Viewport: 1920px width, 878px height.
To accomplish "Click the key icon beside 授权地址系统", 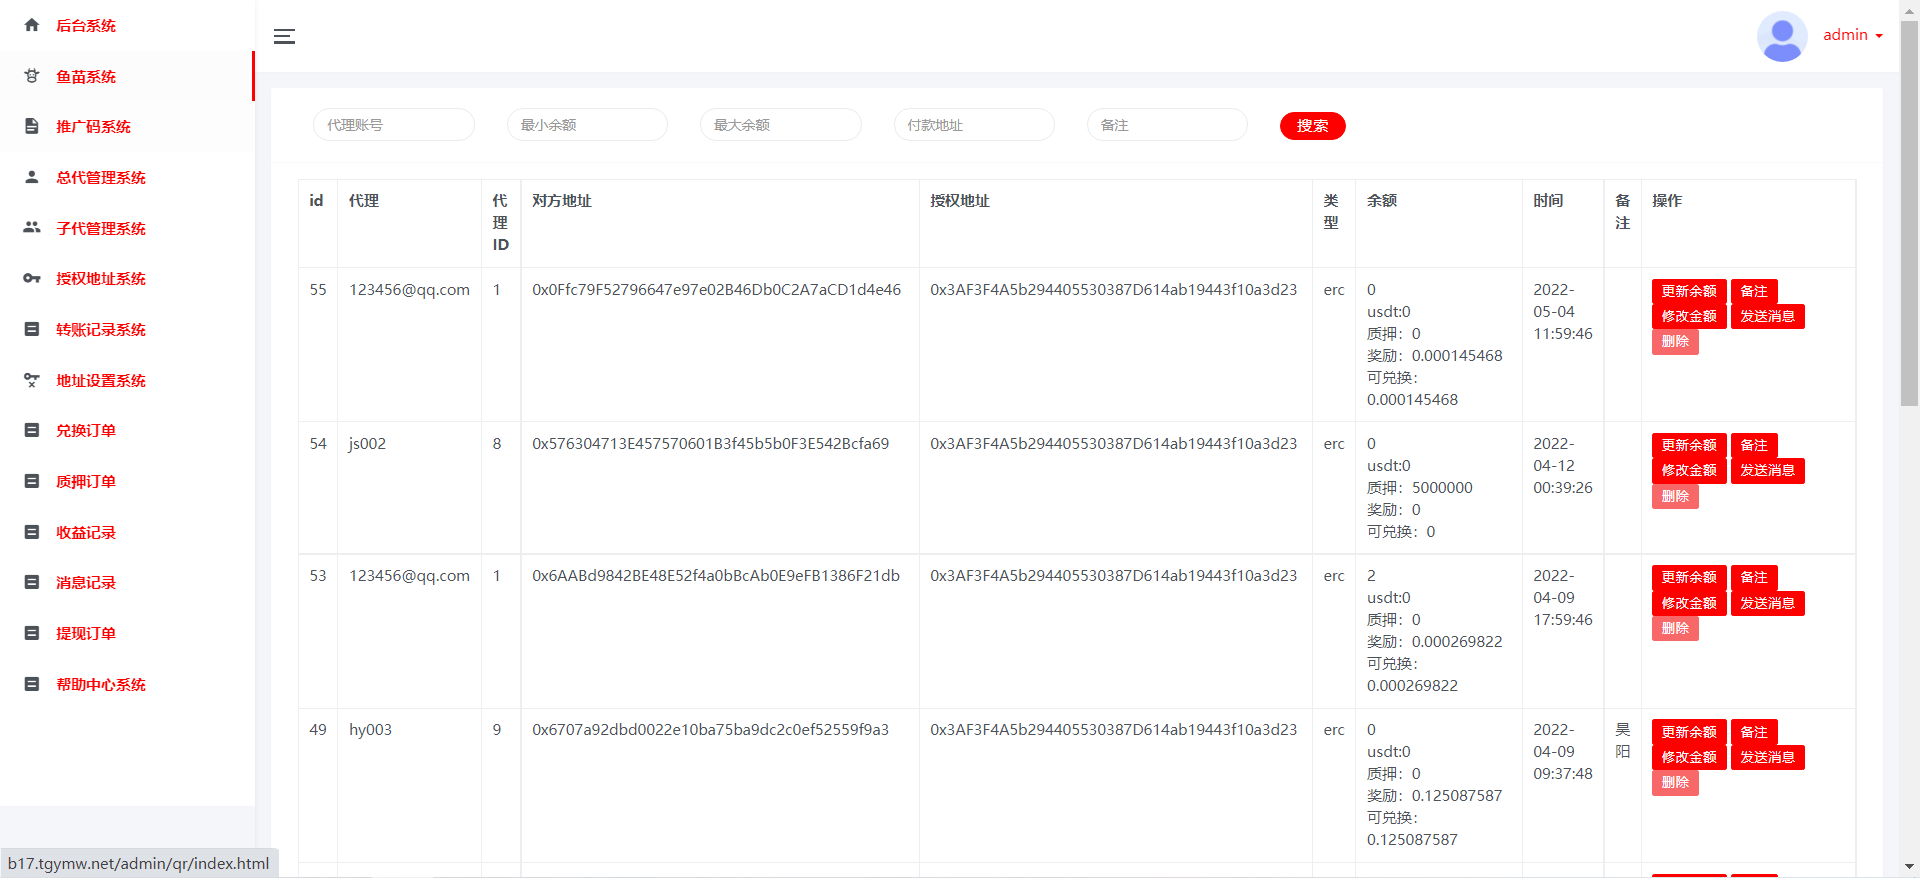I will coord(32,279).
